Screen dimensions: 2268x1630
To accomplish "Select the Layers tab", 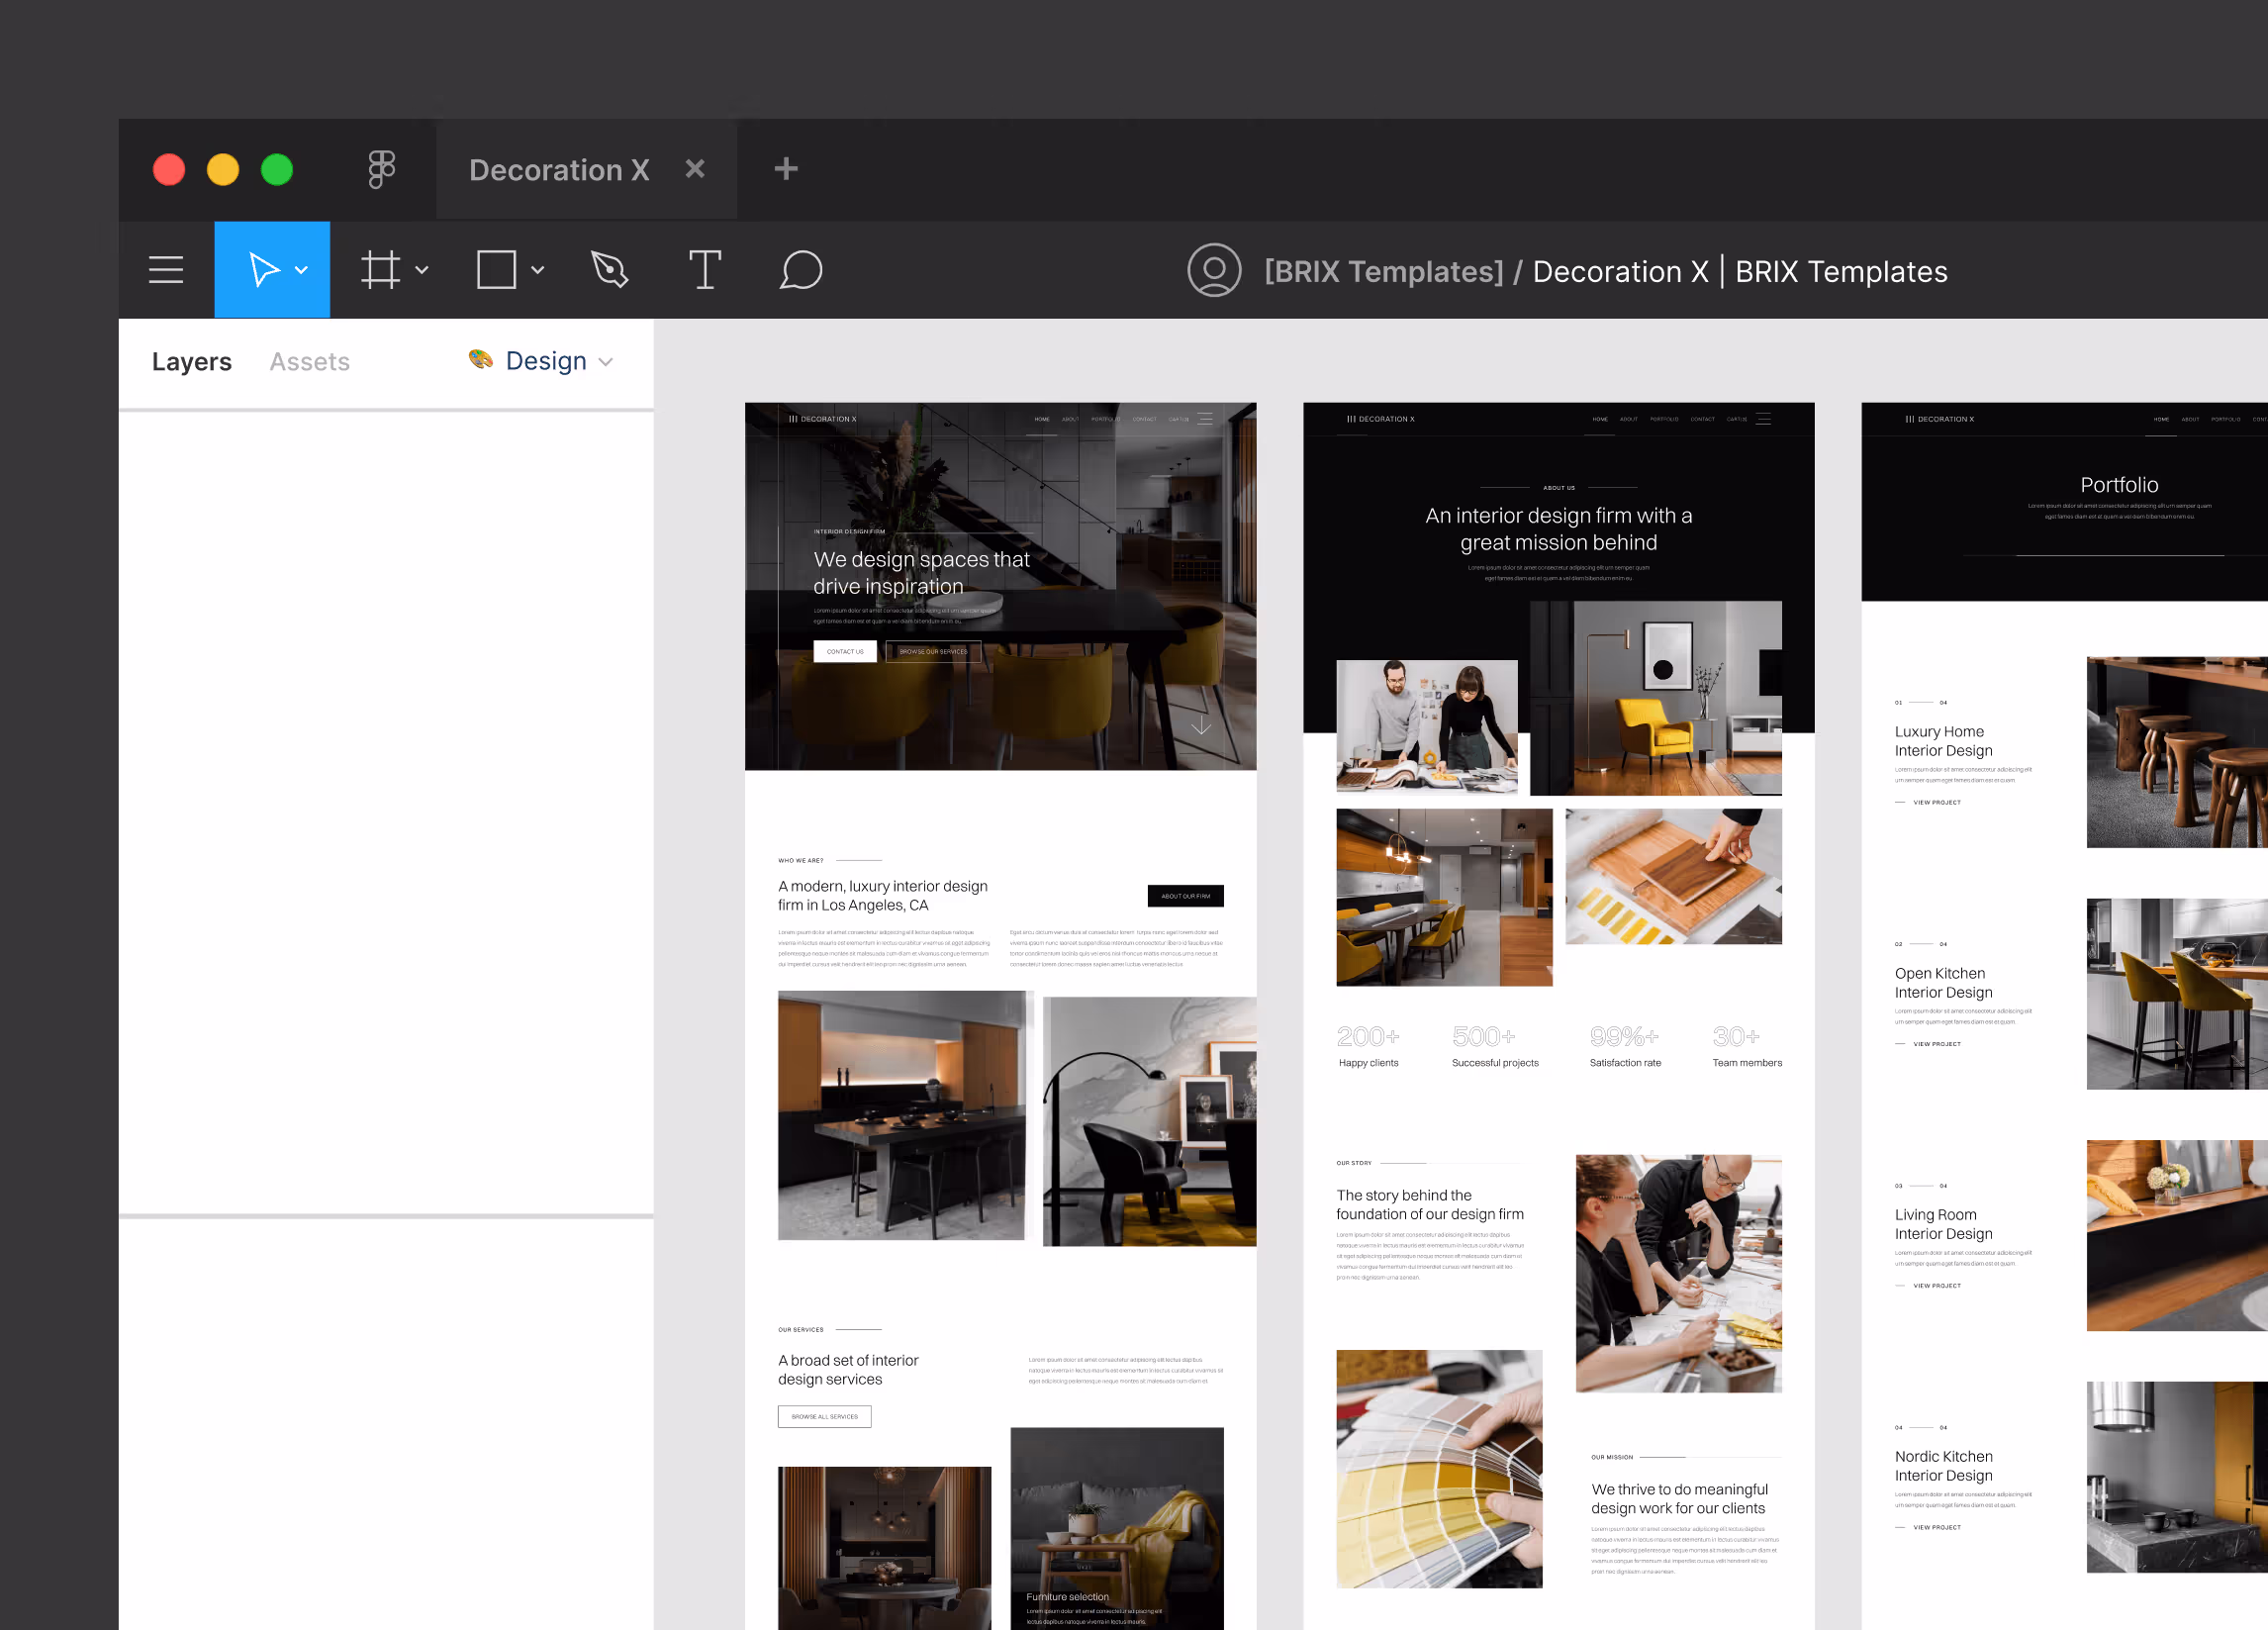I will [x=192, y=361].
